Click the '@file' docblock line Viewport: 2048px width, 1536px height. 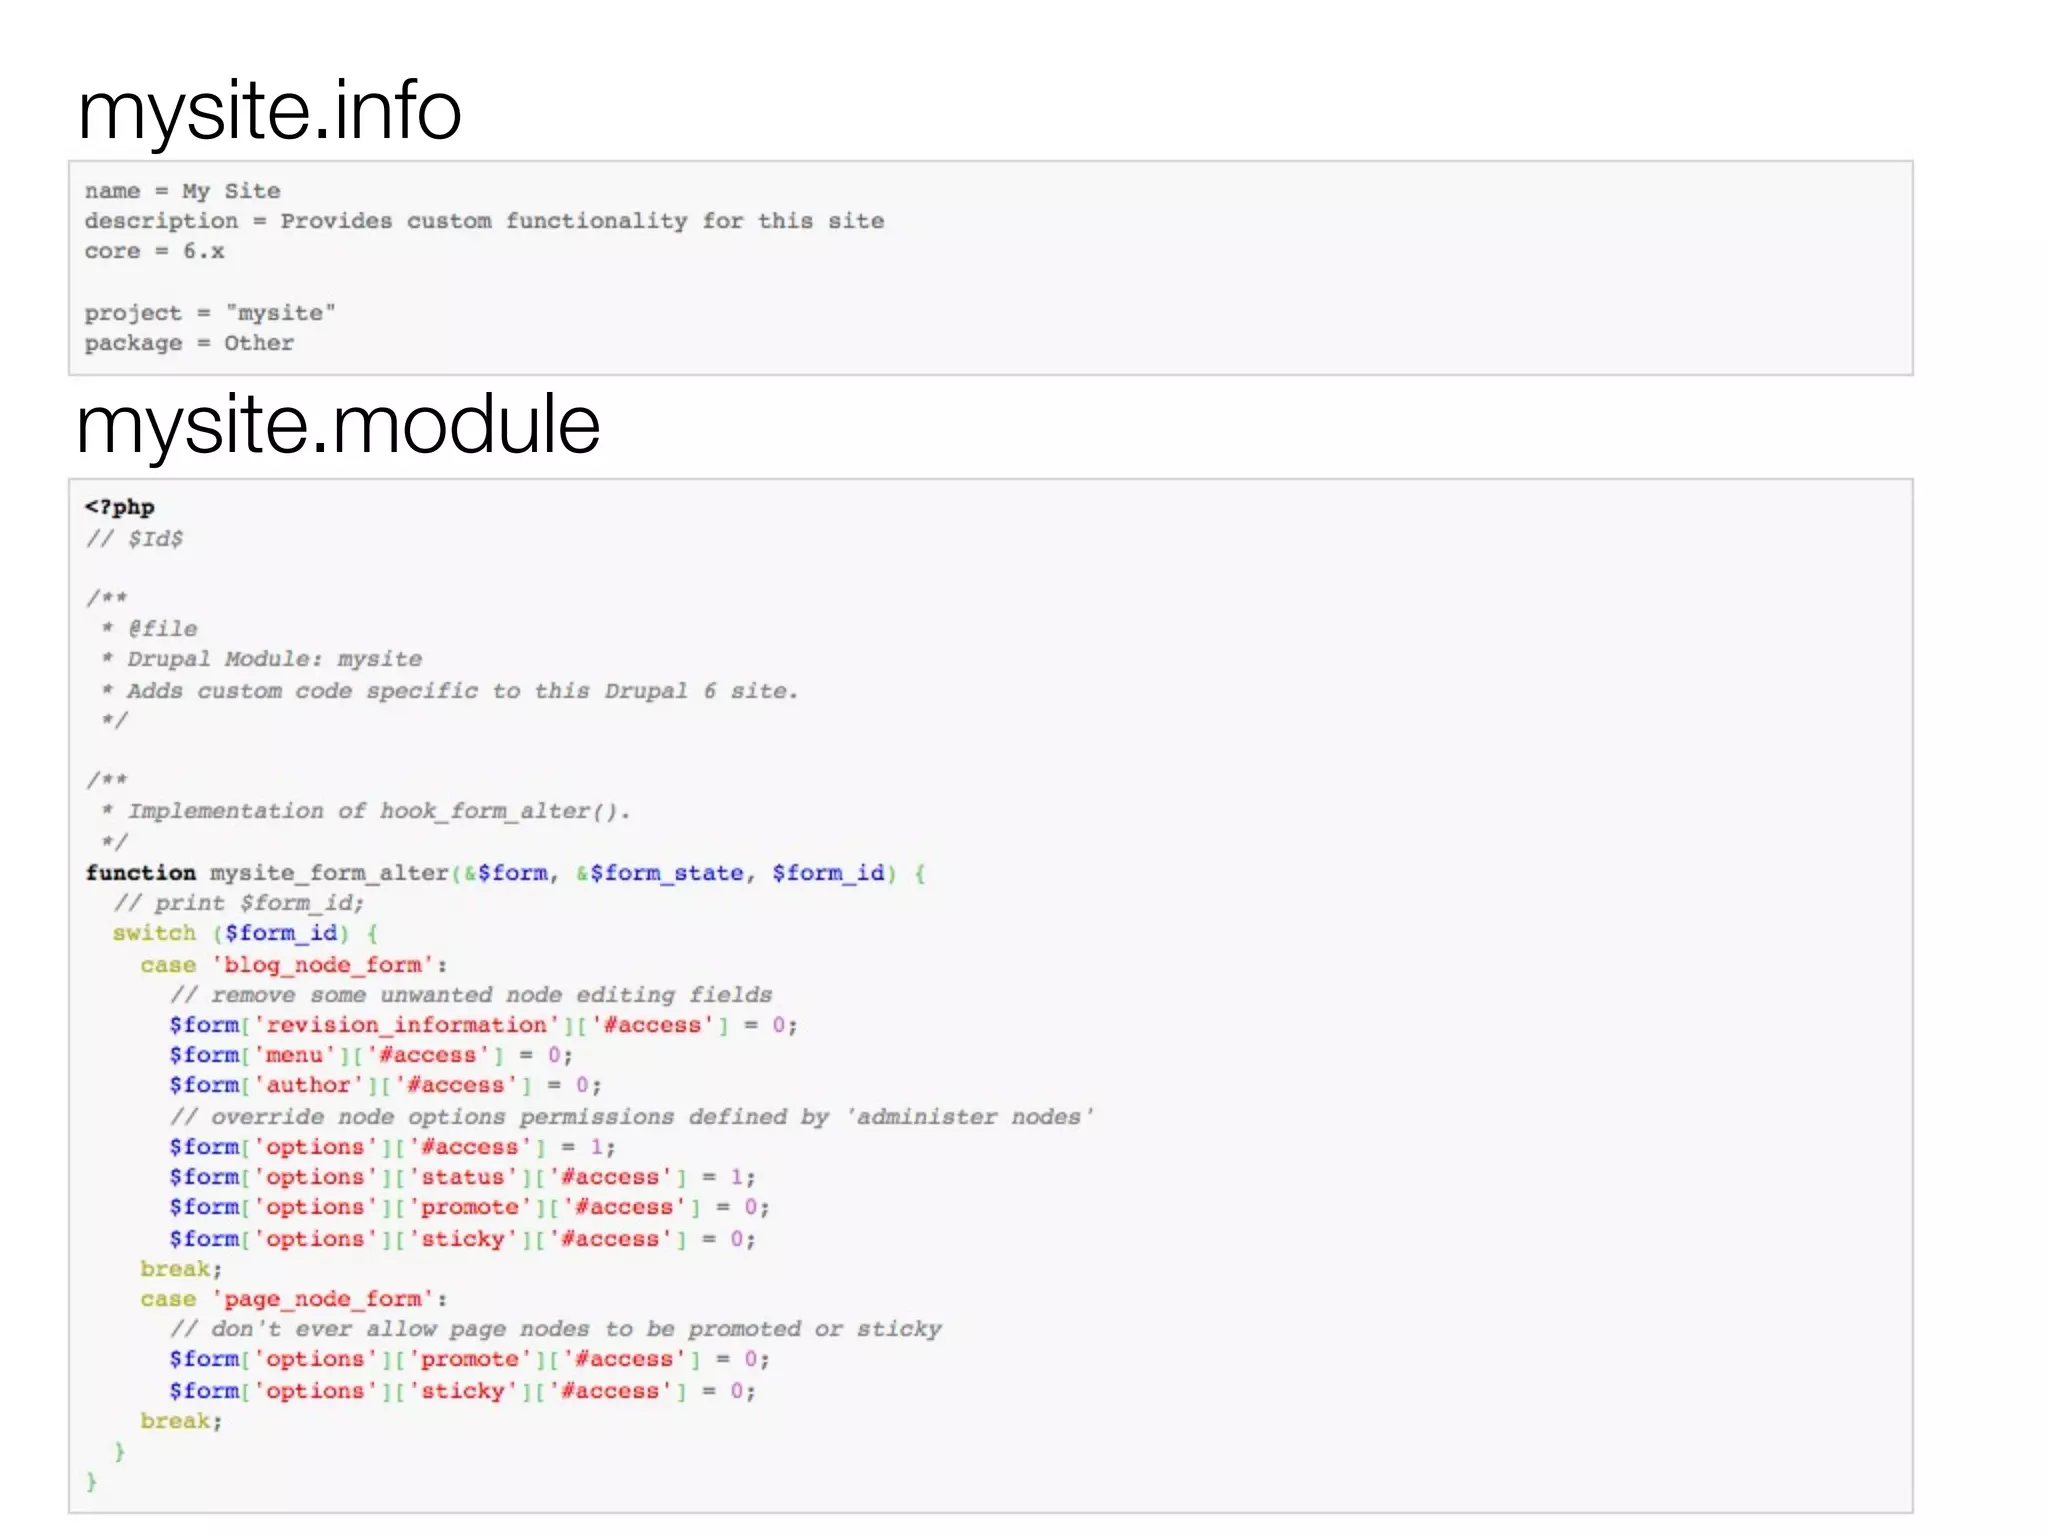(x=150, y=629)
